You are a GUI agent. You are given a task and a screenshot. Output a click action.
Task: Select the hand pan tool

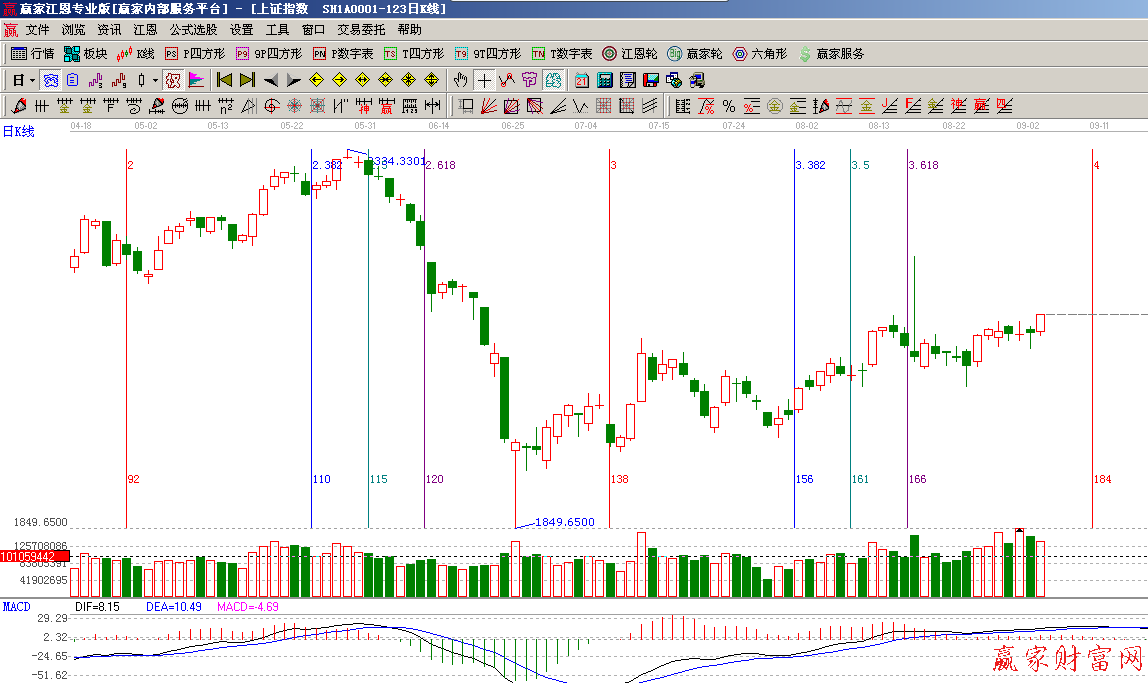pyautogui.click(x=460, y=80)
